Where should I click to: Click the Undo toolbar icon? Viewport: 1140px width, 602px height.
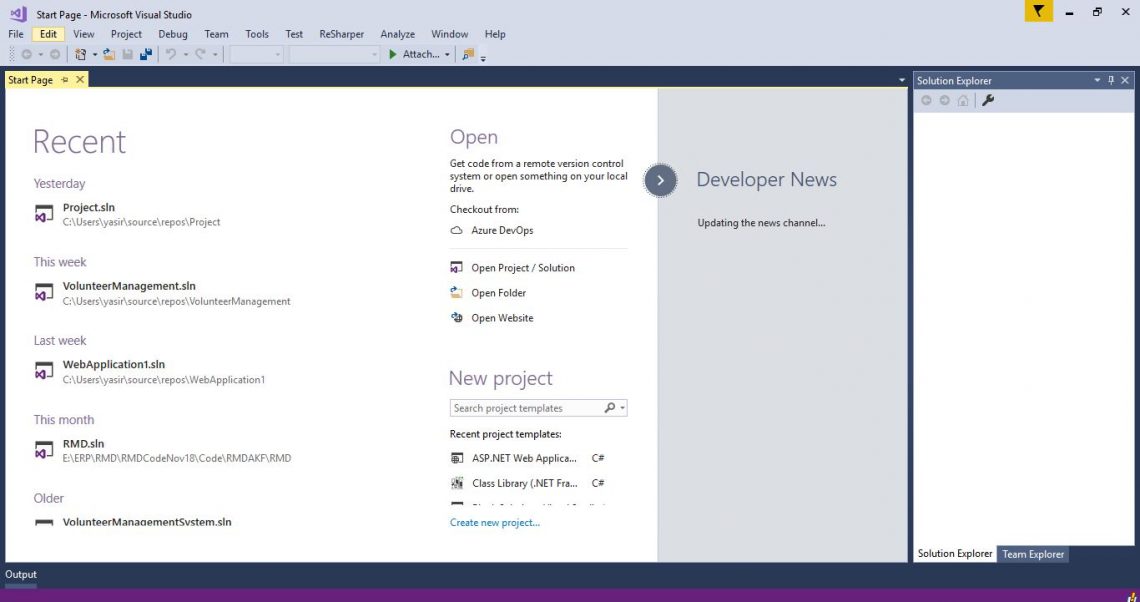point(171,55)
